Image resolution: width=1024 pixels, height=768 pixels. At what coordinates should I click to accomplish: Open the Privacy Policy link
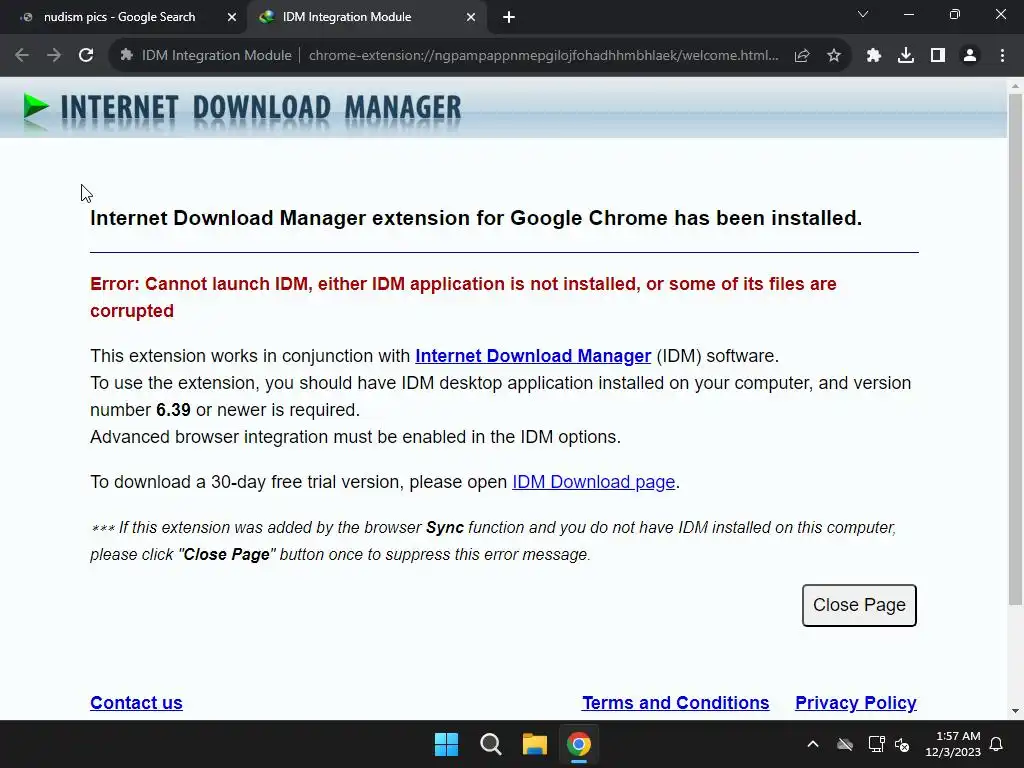856,703
